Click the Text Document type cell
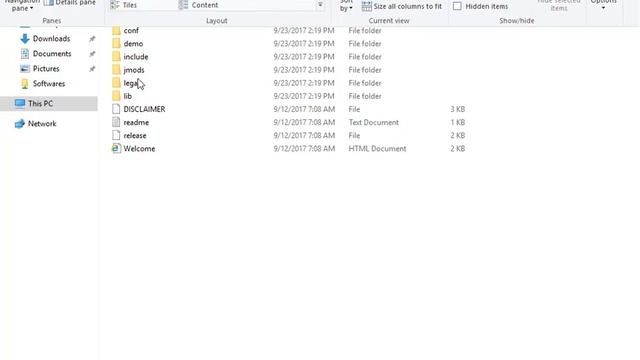The image size is (640, 360). pos(373,122)
